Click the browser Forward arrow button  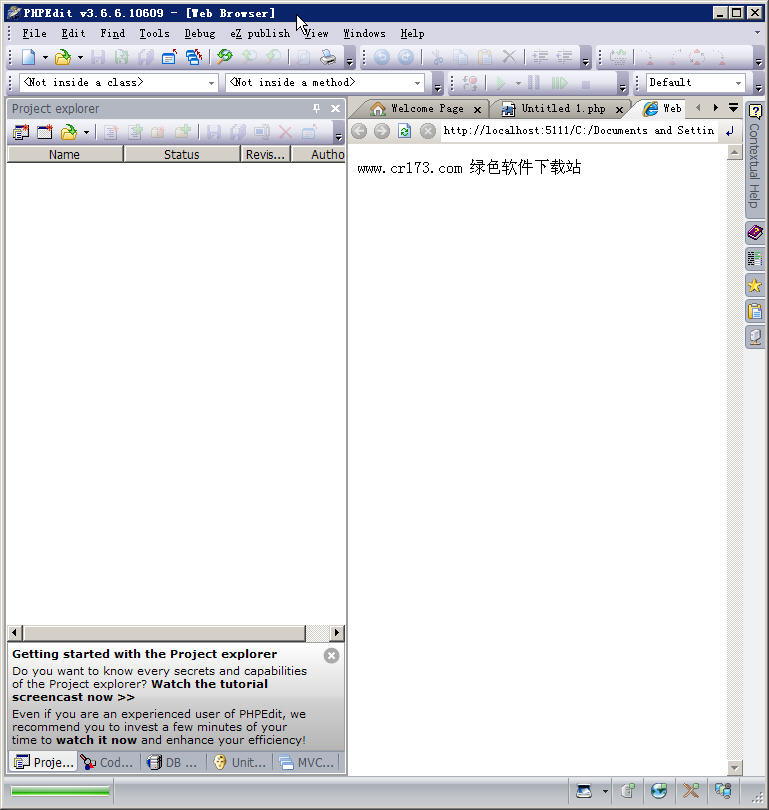click(382, 131)
